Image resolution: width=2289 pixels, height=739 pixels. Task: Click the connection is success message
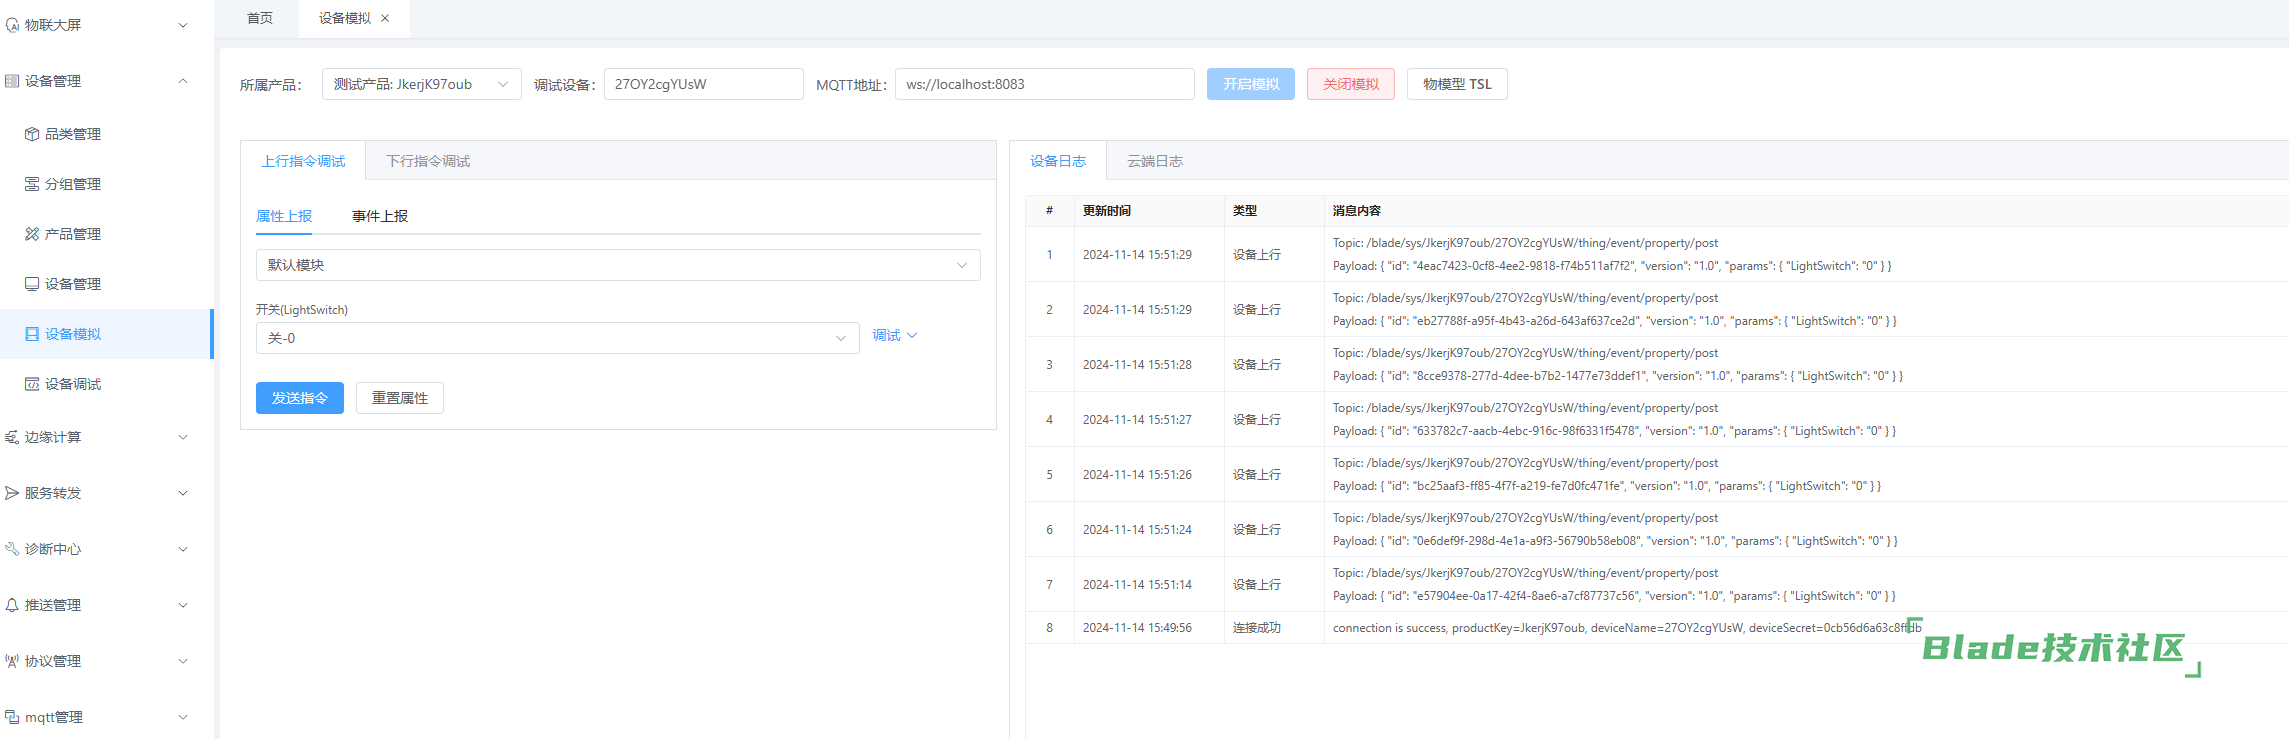(1627, 628)
